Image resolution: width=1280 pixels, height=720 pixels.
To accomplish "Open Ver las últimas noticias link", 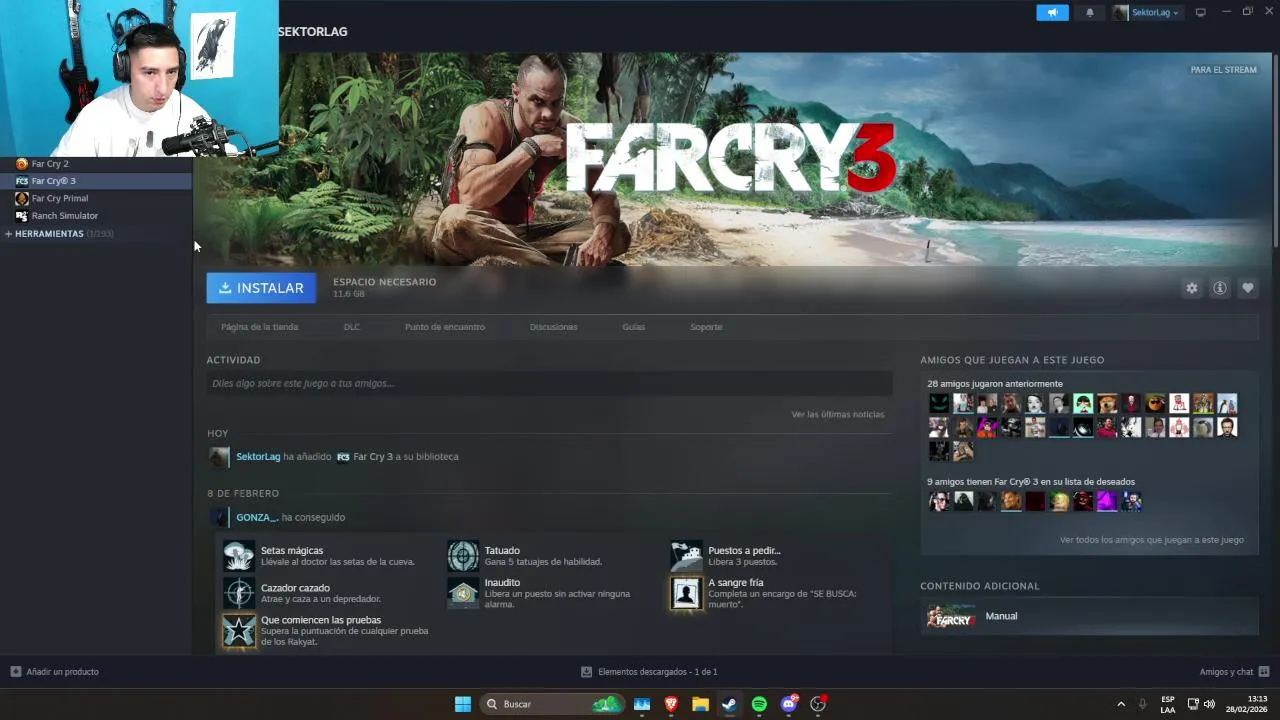I will pyautogui.click(x=837, y=414).
